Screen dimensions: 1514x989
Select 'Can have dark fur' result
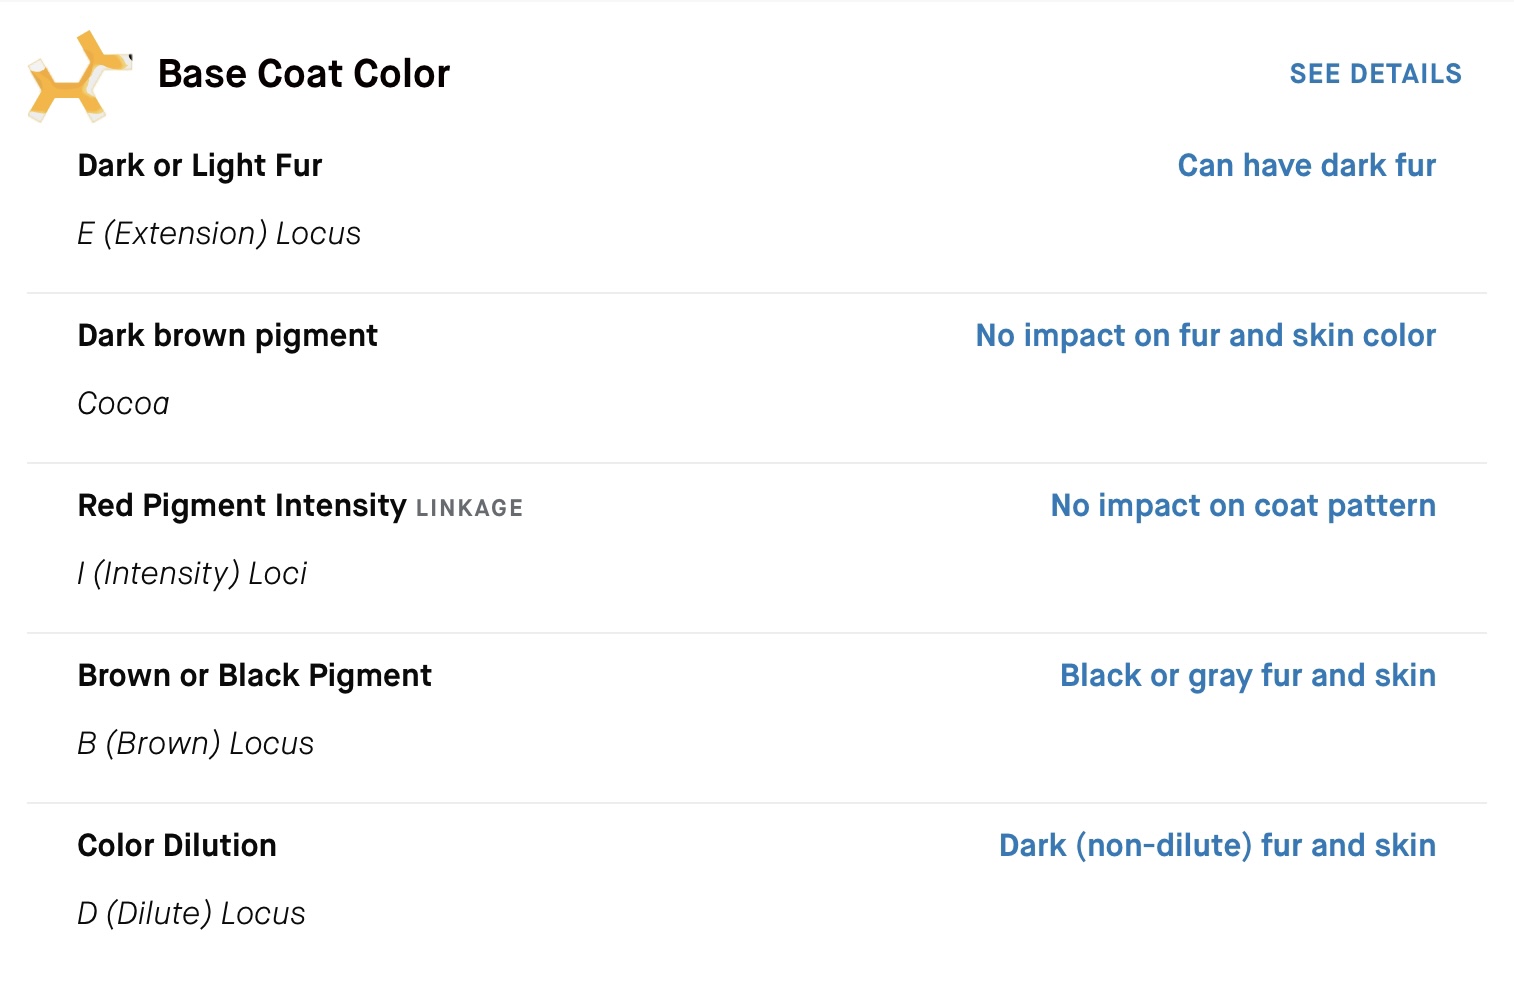tap(1306, 165)
